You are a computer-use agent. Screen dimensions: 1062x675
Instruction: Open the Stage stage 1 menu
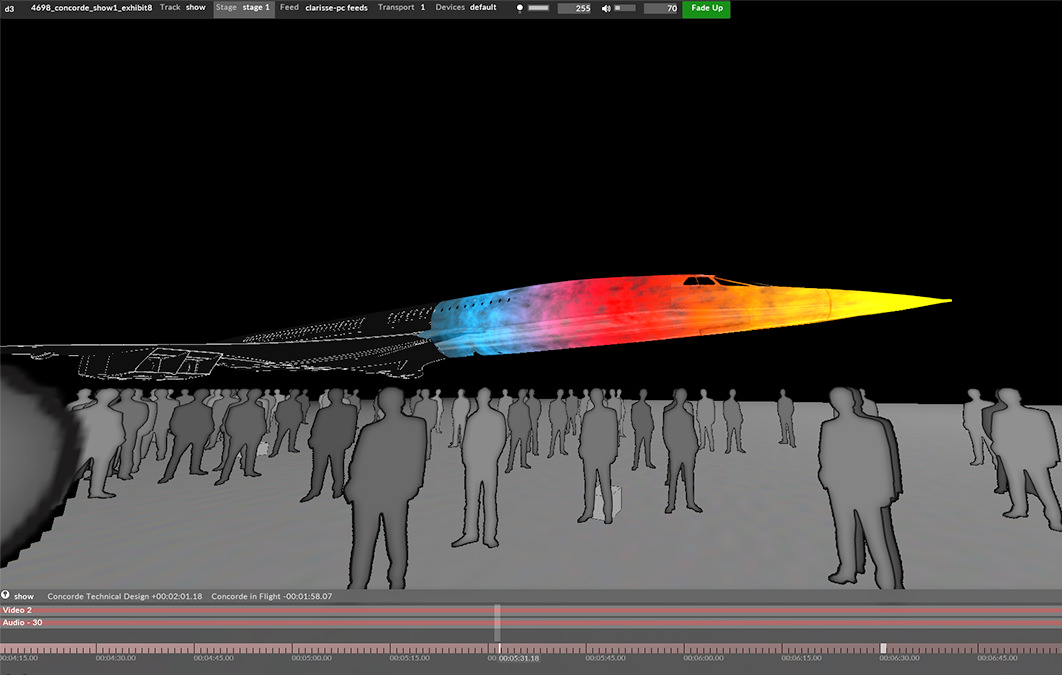click(244, 8)
